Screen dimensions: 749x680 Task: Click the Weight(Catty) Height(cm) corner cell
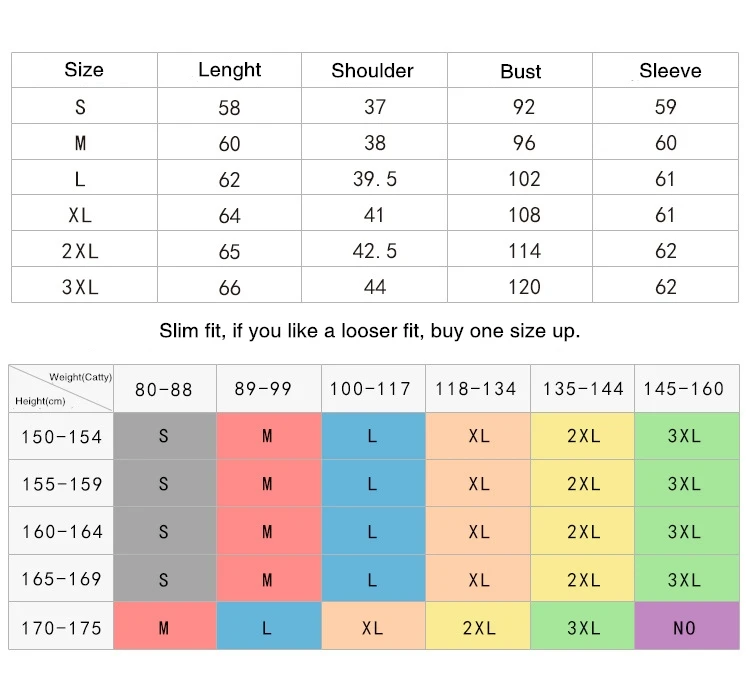[61, 389]
